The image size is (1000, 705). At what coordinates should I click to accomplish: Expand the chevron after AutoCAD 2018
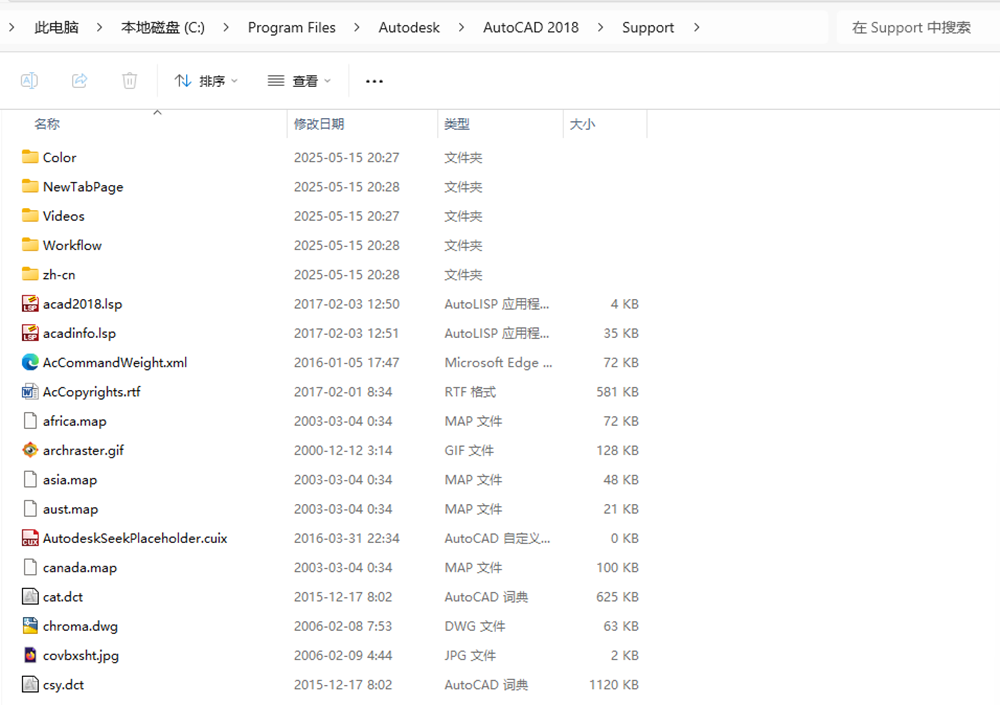point(600,27)
